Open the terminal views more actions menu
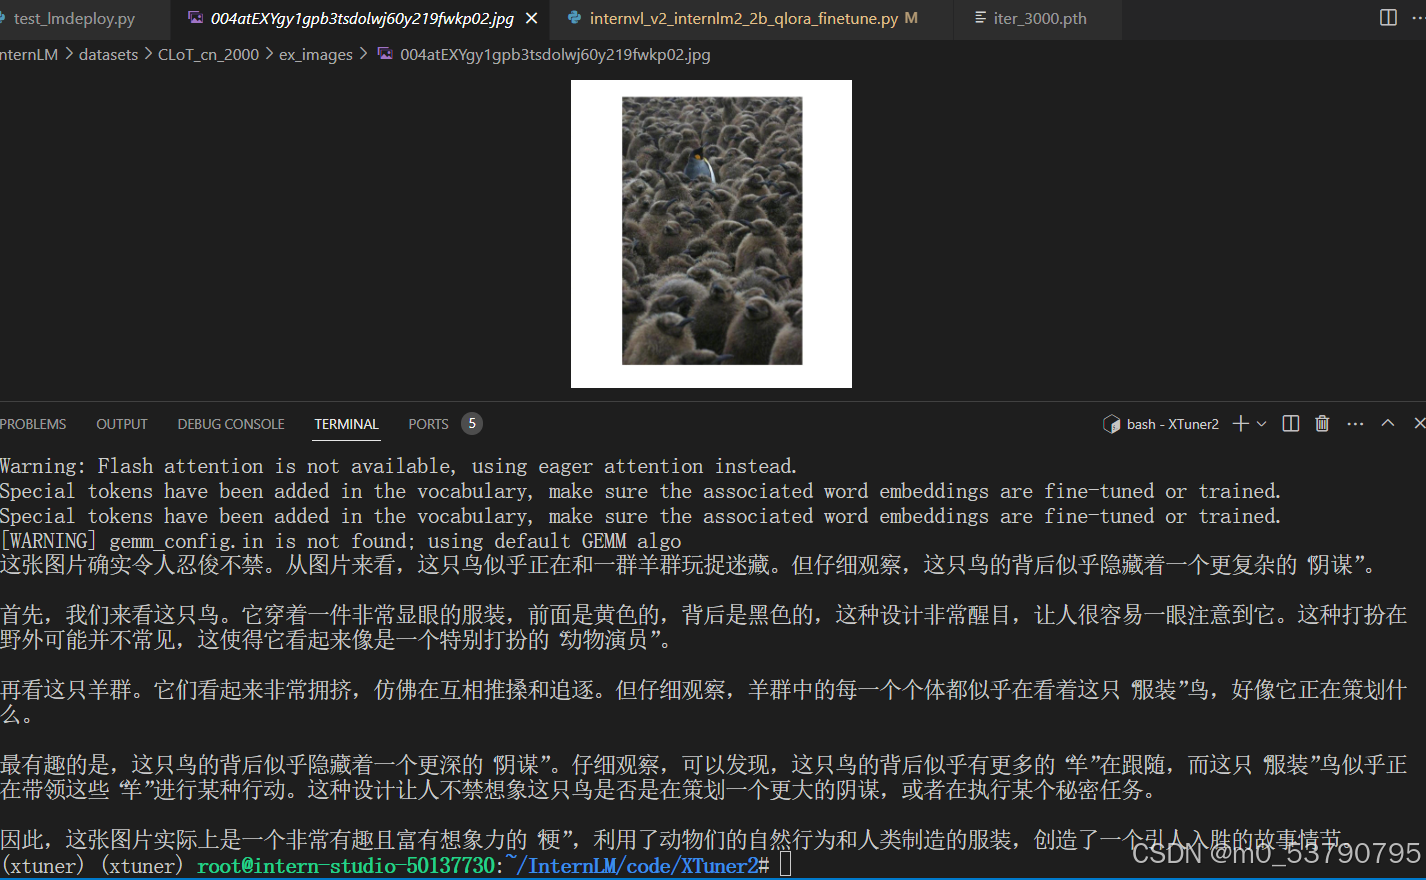Screen dimensions: 1426x880 point(1355,423)
